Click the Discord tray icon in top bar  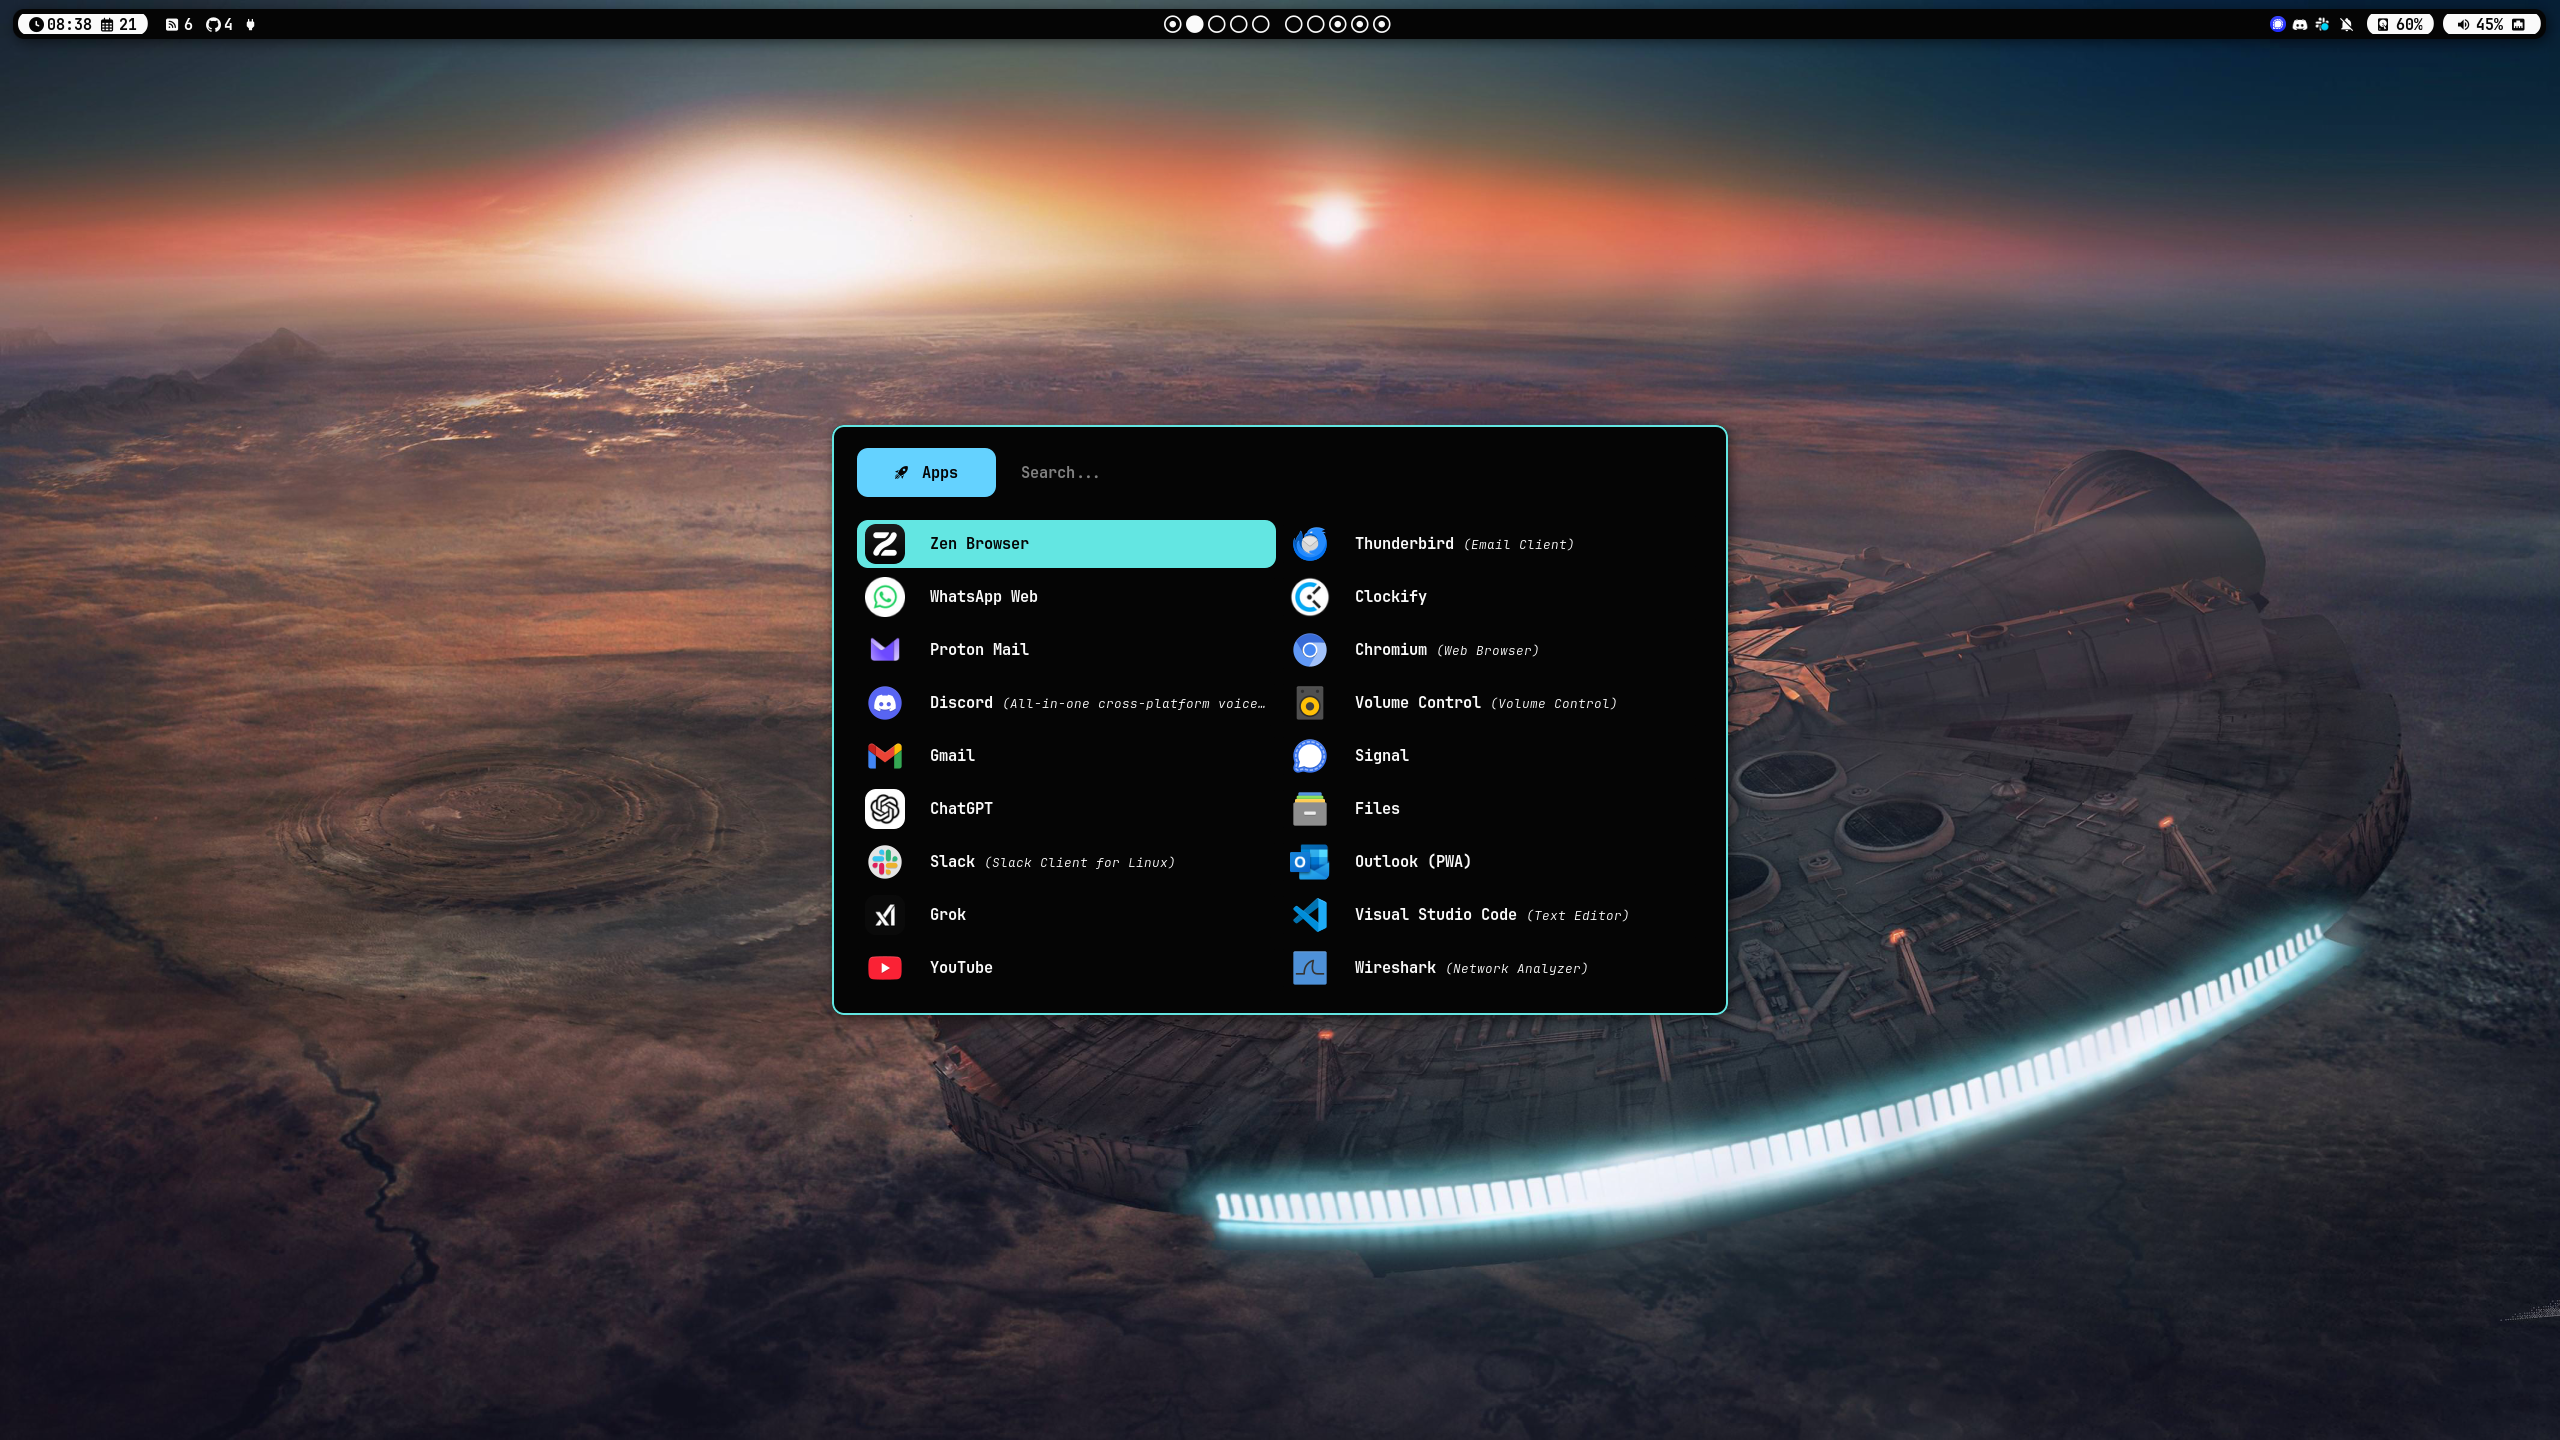pyautogui.click(x=2300, y=24)
